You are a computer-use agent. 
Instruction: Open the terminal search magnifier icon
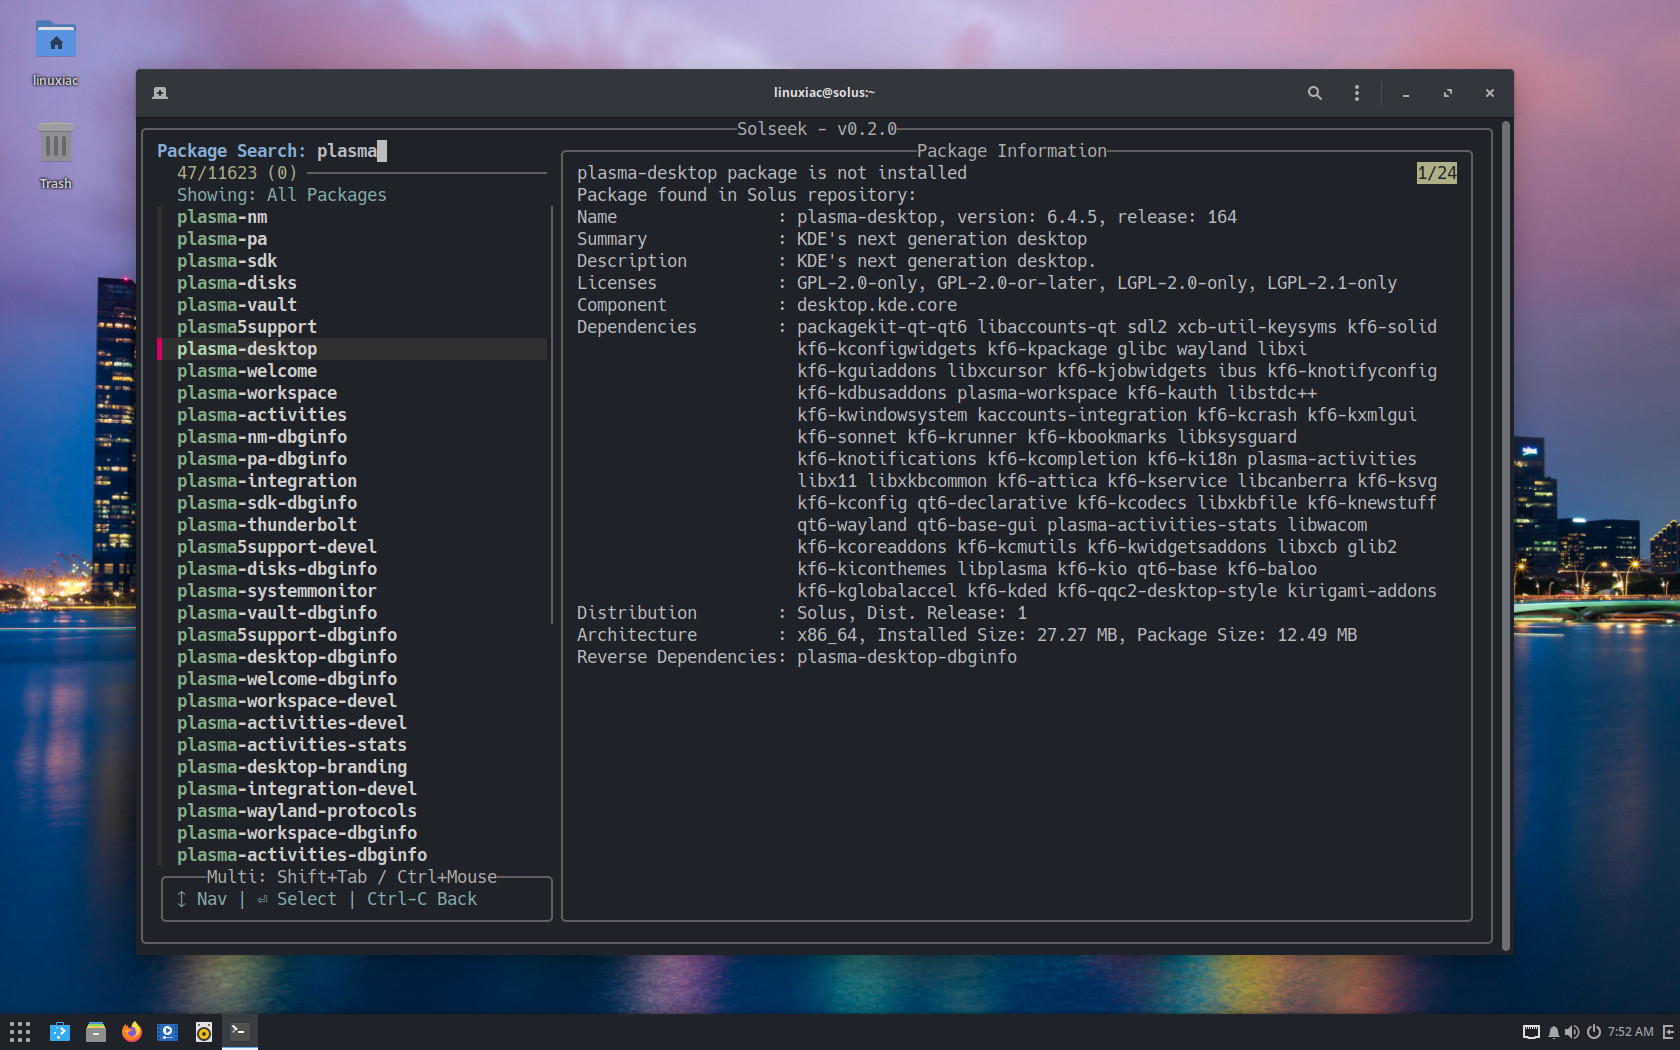(1314, 93)
